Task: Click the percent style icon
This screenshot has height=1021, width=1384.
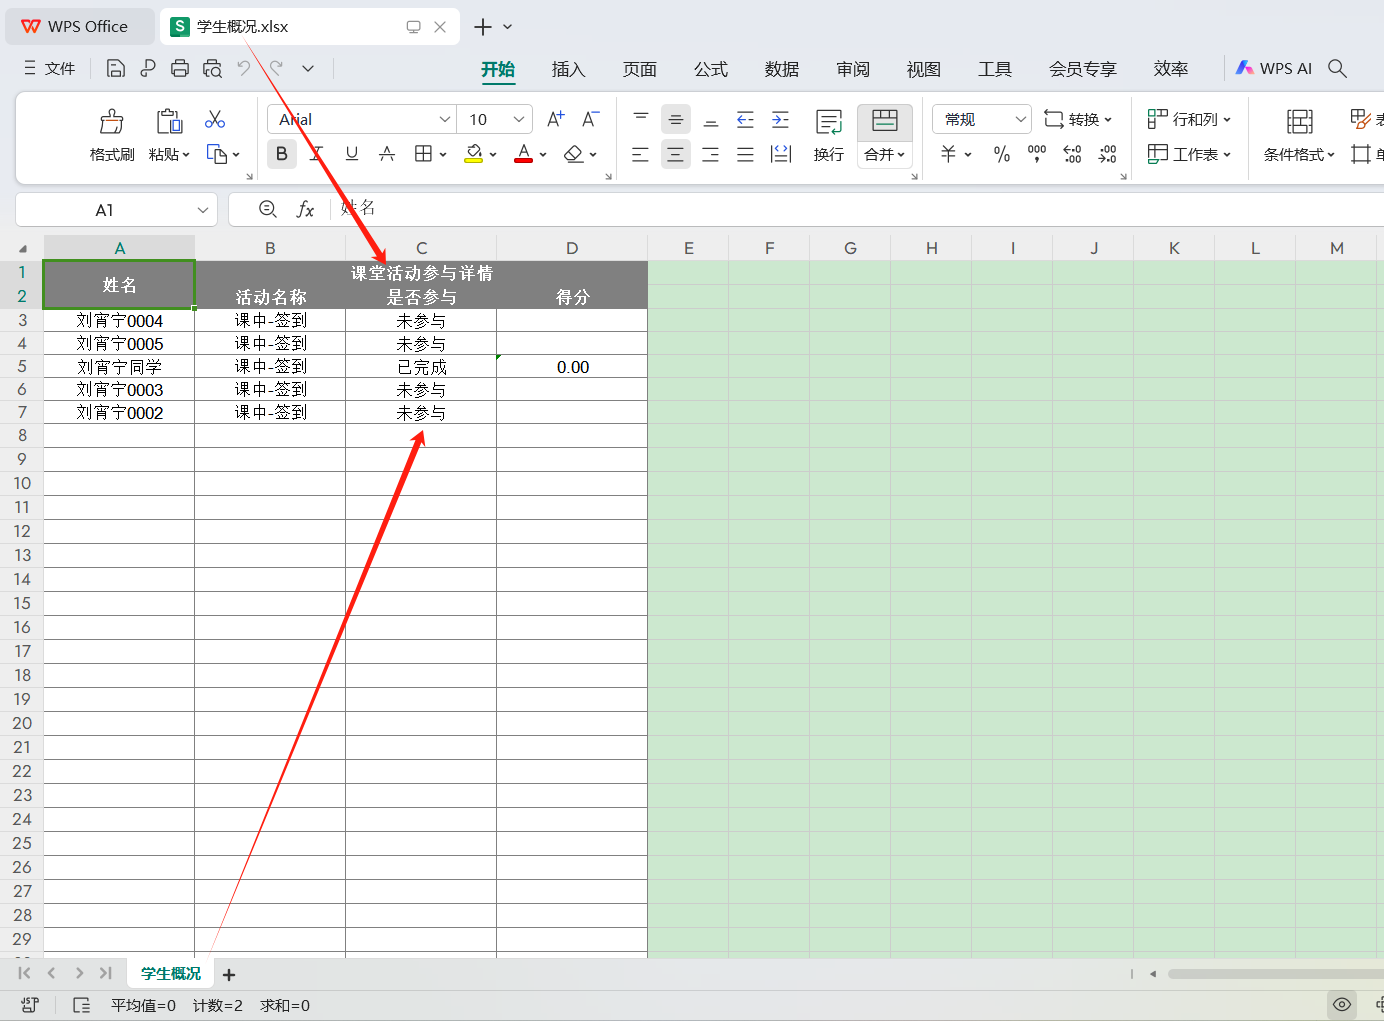Action: tap(1001, 154)
